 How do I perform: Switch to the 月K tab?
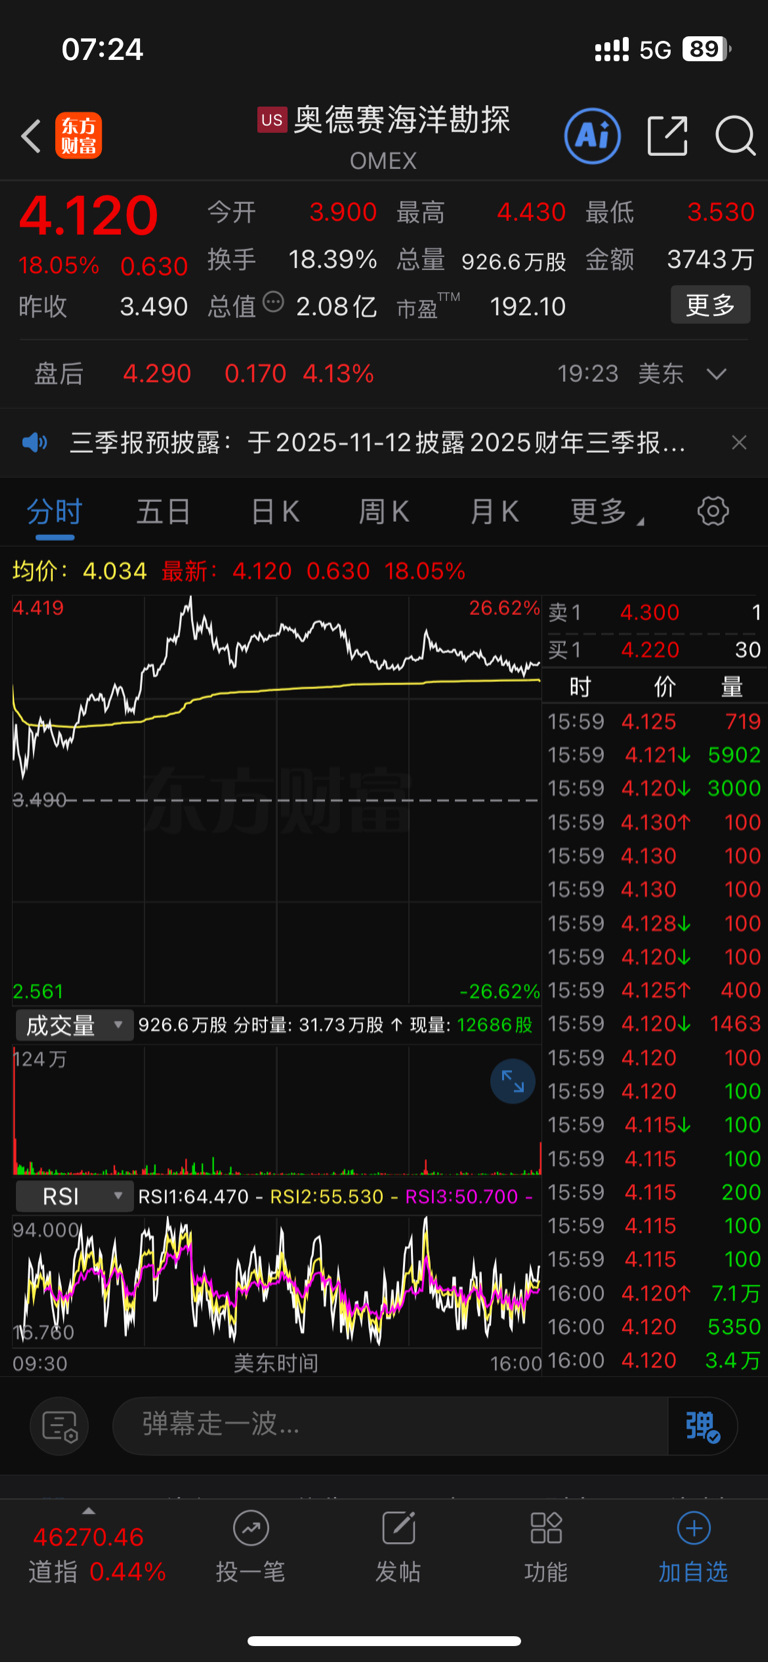(x=494, y=512)
